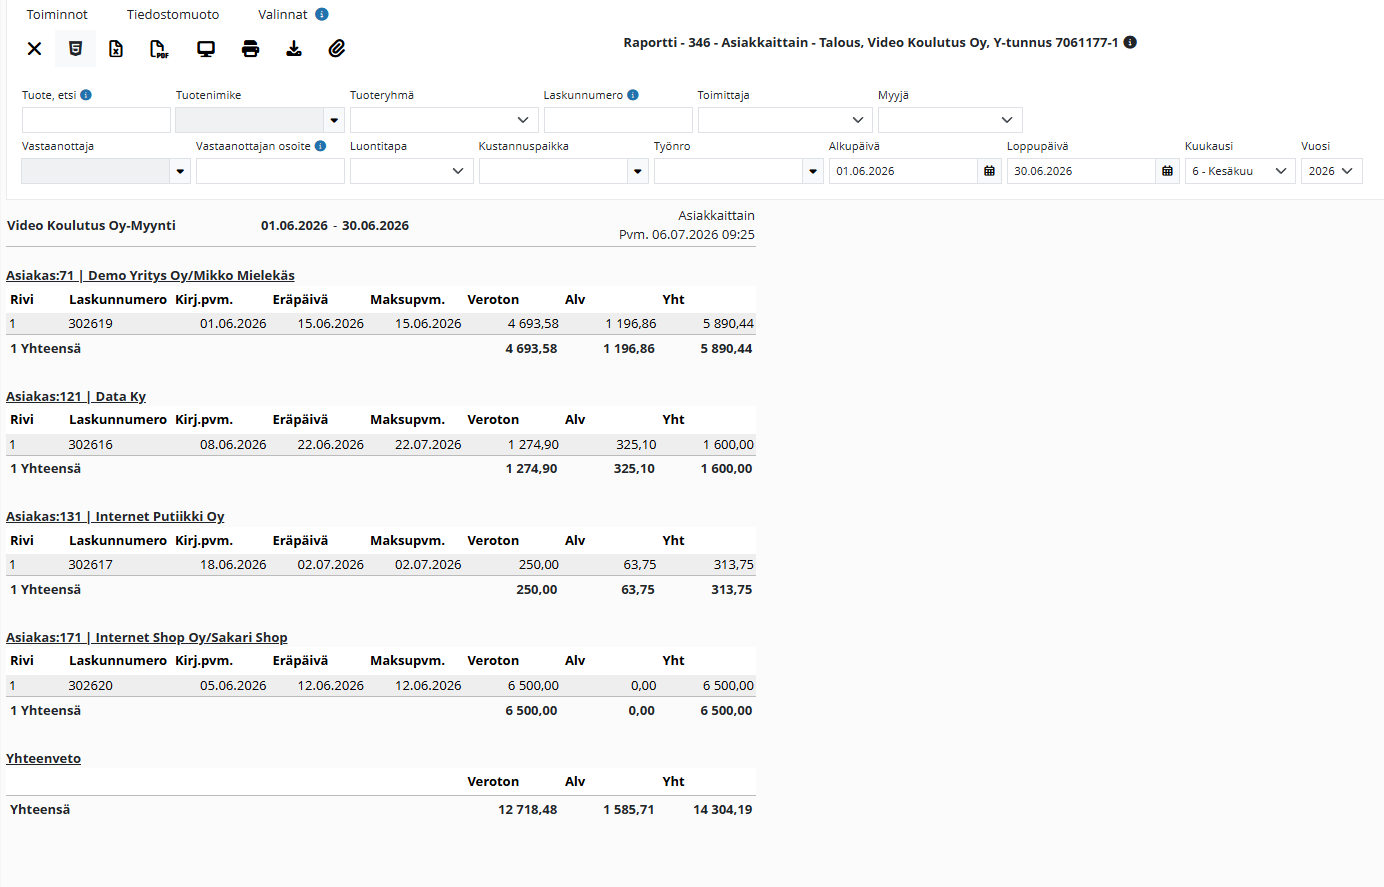Open the Kuukausi month dropdown
Image resolution: width=1384 pixels, height=887 pixels.
pyautogui.click(x=1240, y=171)
